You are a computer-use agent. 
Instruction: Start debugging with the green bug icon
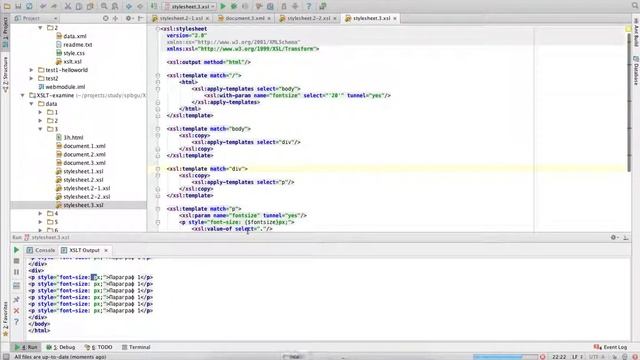pos(234,6)
